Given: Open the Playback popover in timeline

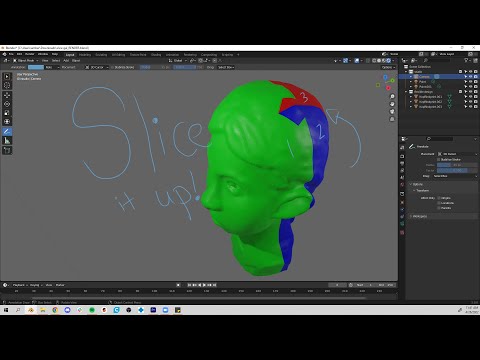Looking at the screenshot, I should [20, 285].
